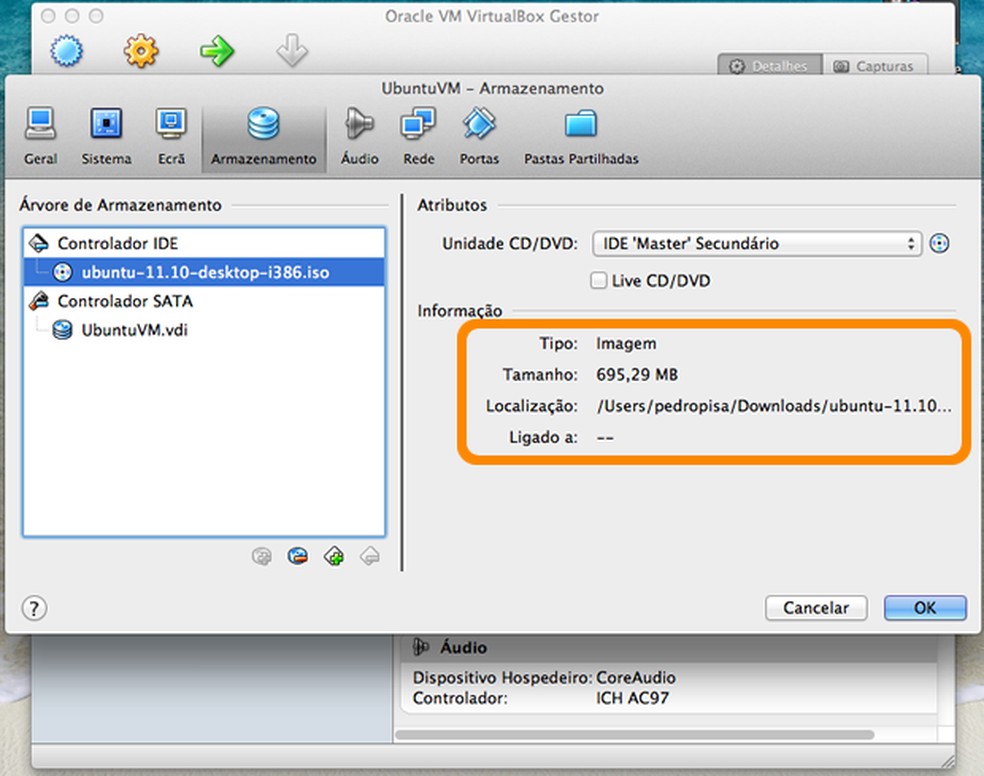
Task: Select the Armazenamento storage section
Action: coord(264,137)
